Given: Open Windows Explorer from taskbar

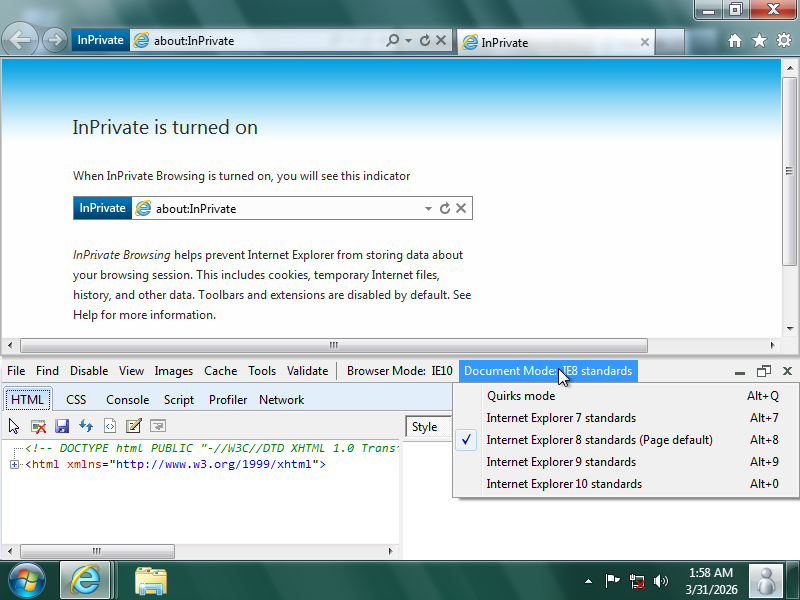Looking at the screenshot, I should tap(151, 581).
